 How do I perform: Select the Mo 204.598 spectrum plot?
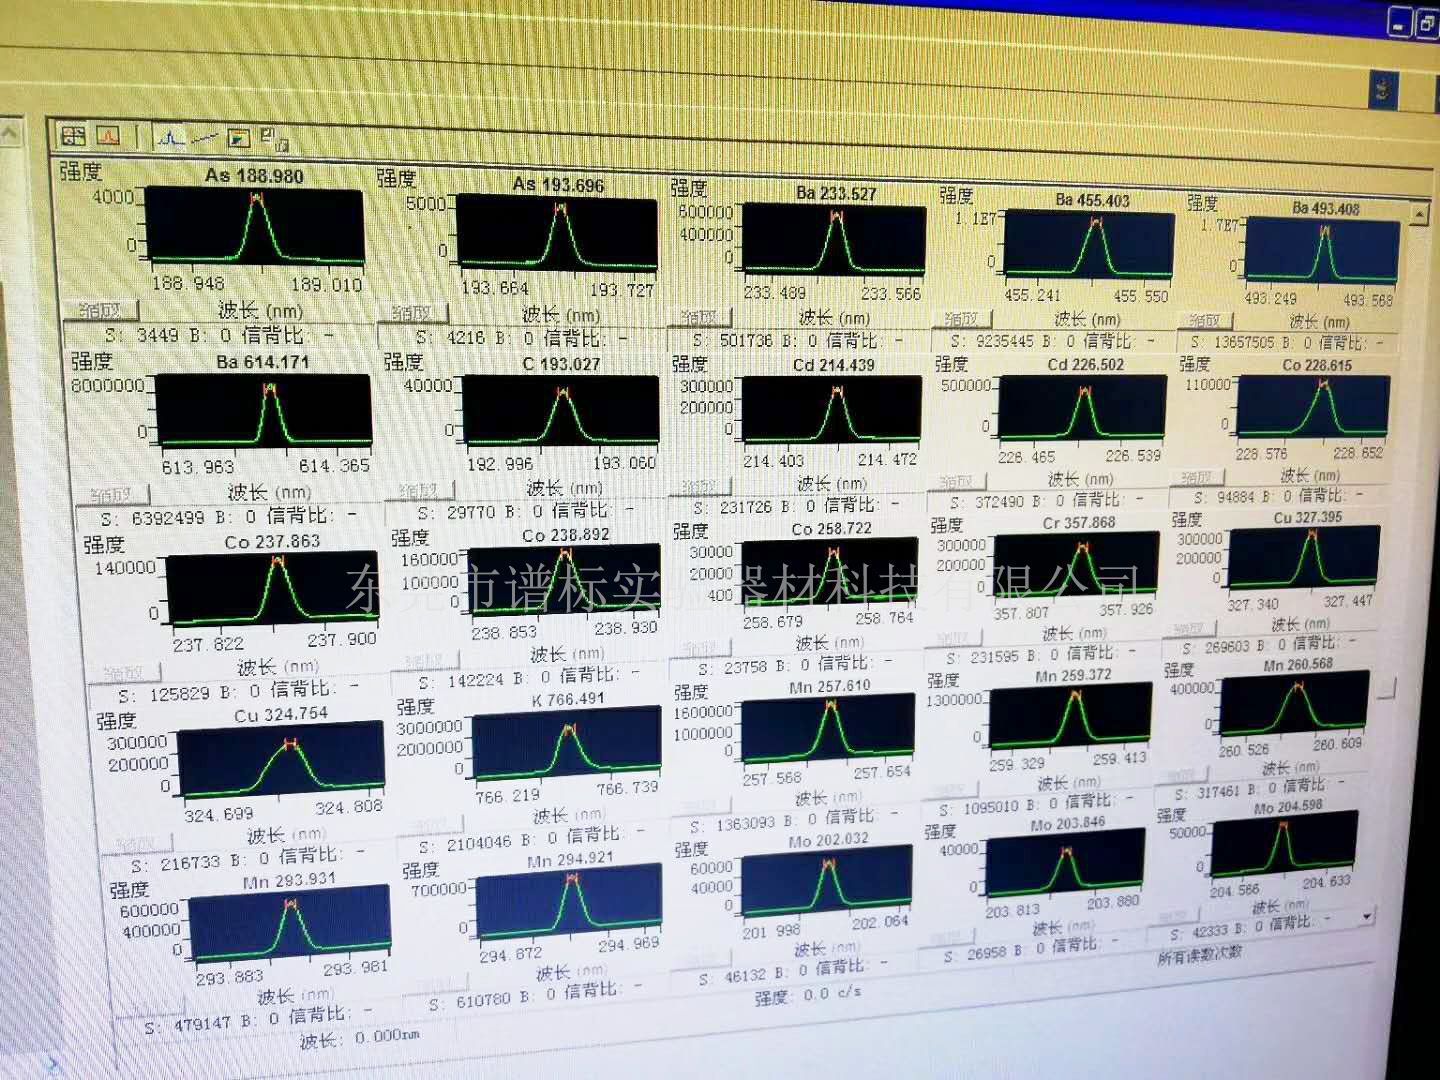(x=1284, y=843)
